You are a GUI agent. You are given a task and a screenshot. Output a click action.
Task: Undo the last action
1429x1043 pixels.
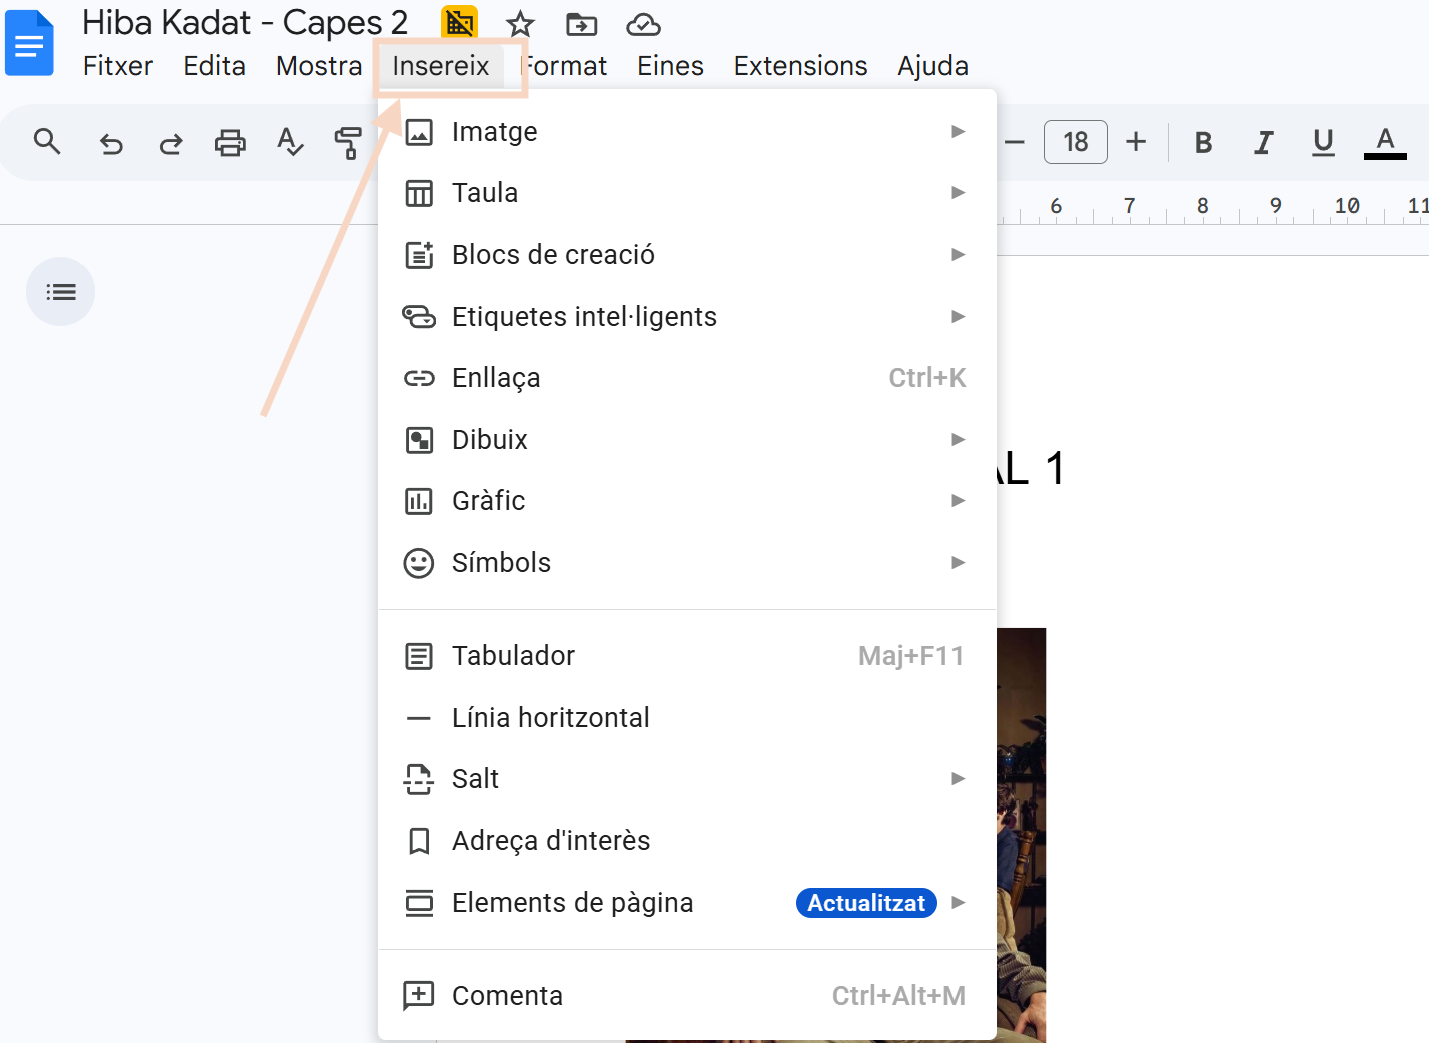111,143
